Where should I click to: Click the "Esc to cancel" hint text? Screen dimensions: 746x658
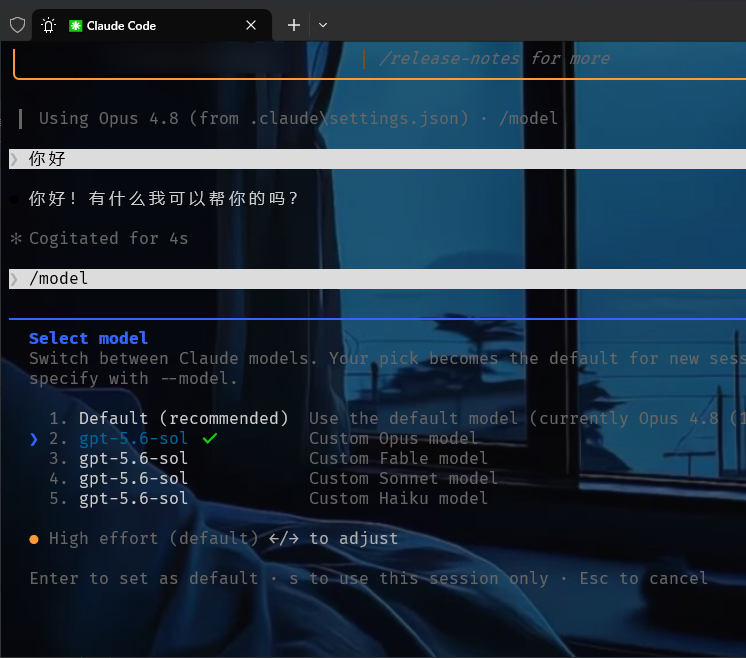pos(643,579)
